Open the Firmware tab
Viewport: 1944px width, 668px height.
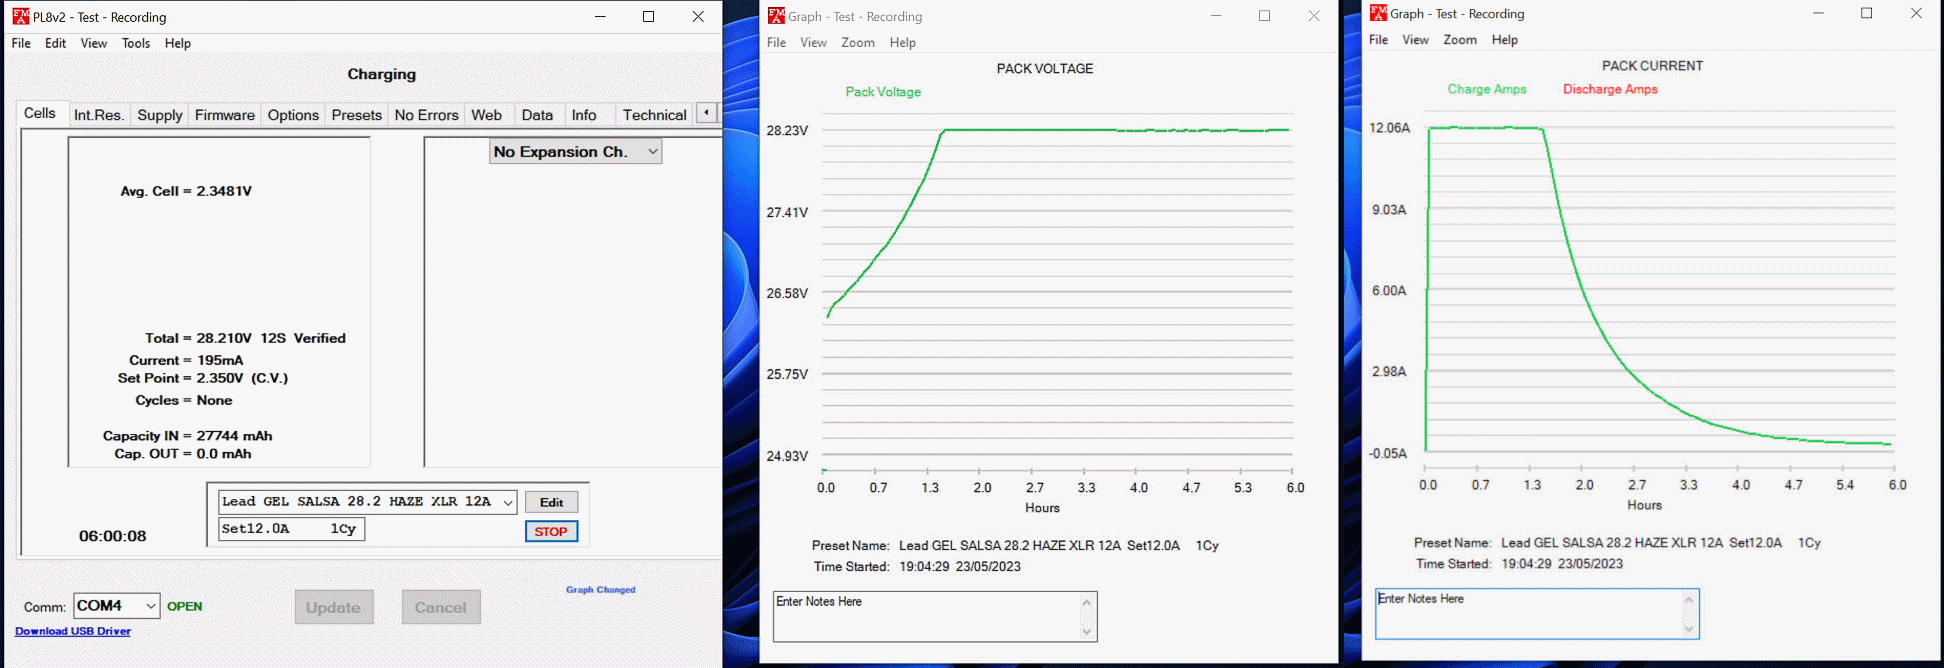click(x=224, y=115)
